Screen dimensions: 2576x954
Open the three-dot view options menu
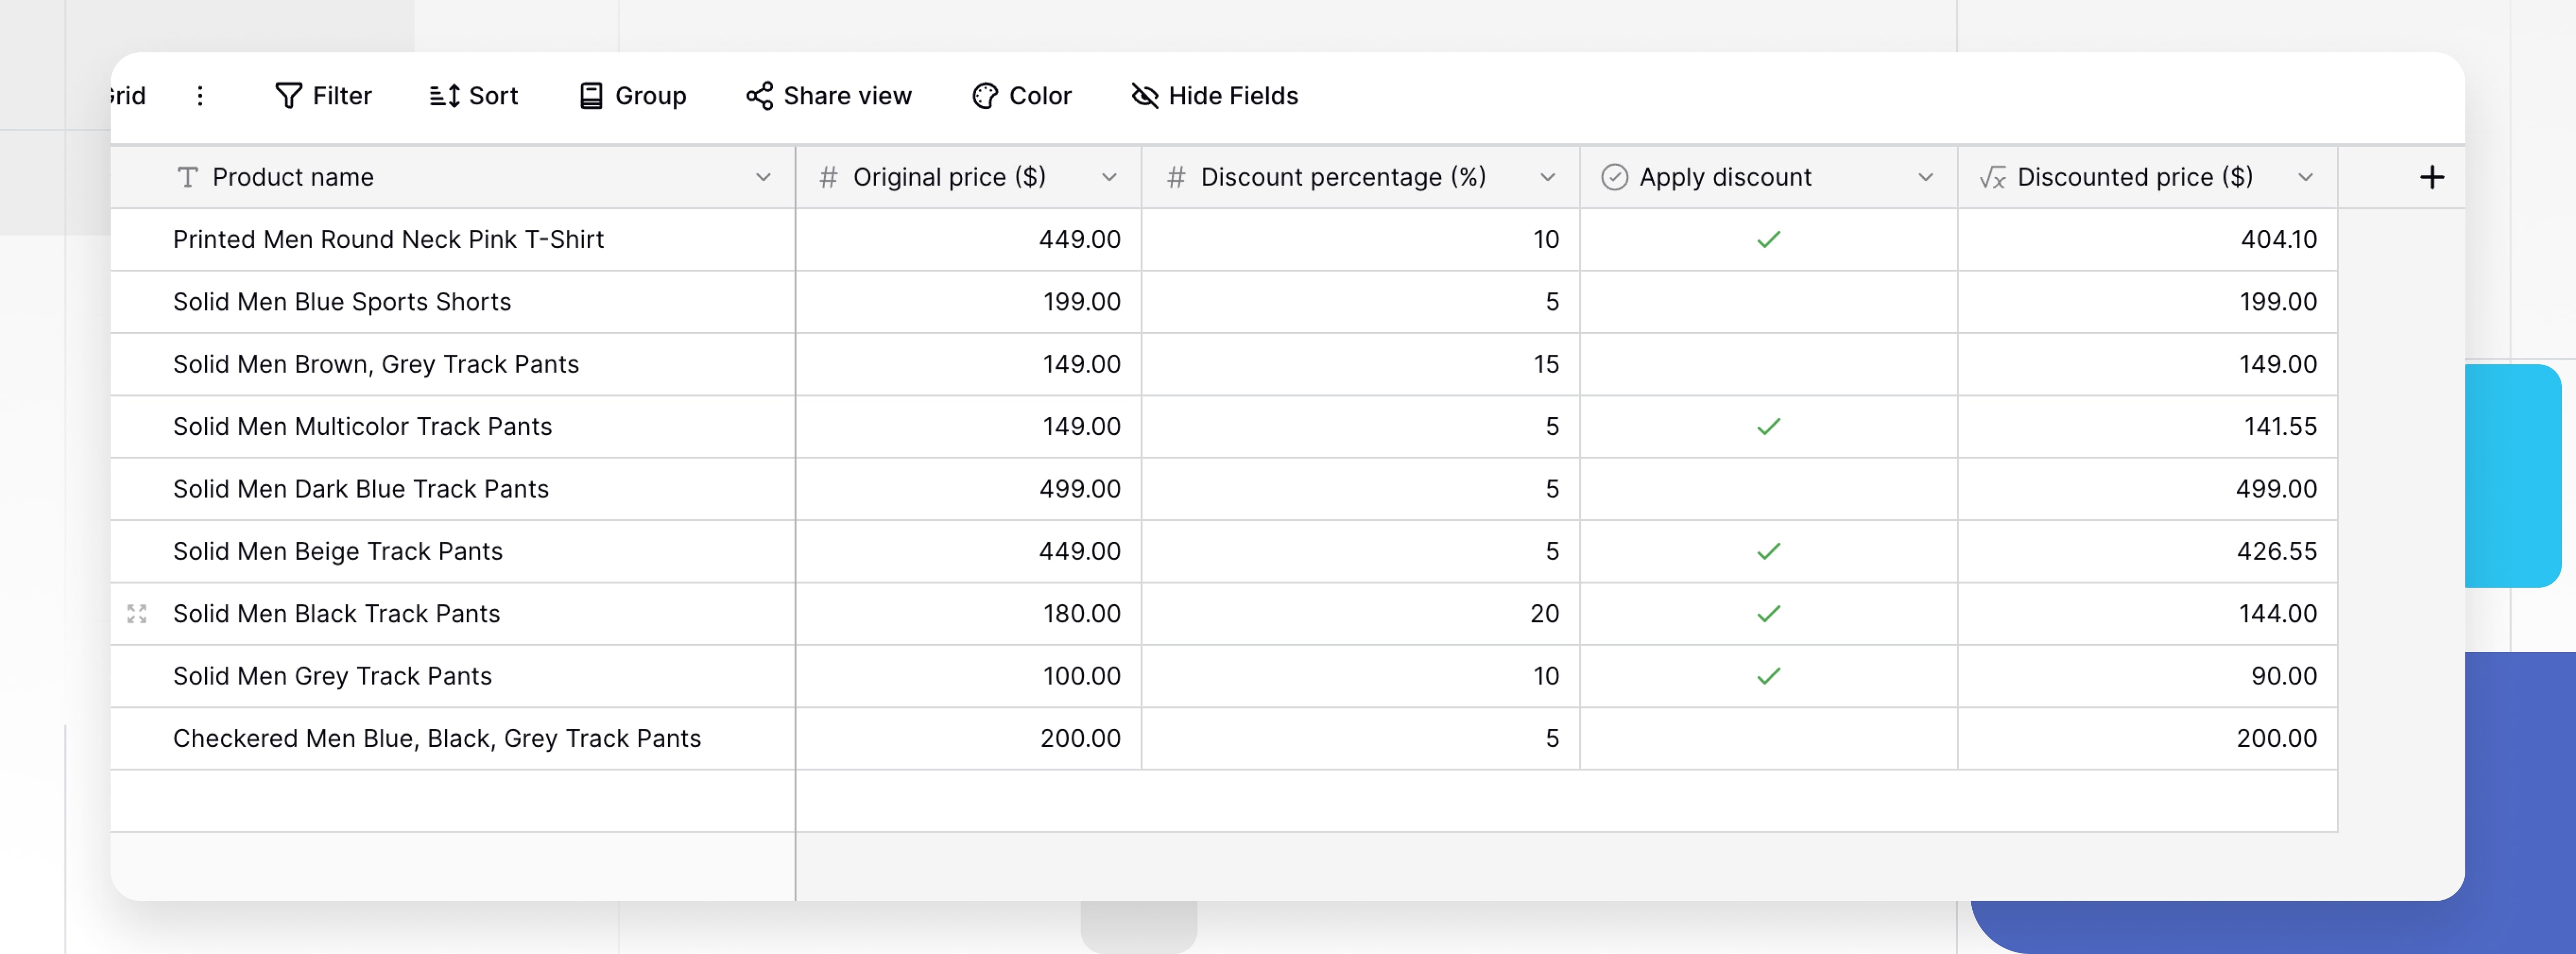point(200,96)
